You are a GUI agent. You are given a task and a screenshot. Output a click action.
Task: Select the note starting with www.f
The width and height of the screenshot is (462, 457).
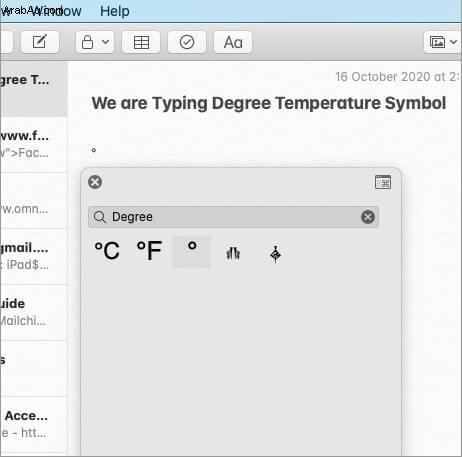pyautogui.click(x=33, y=144)
